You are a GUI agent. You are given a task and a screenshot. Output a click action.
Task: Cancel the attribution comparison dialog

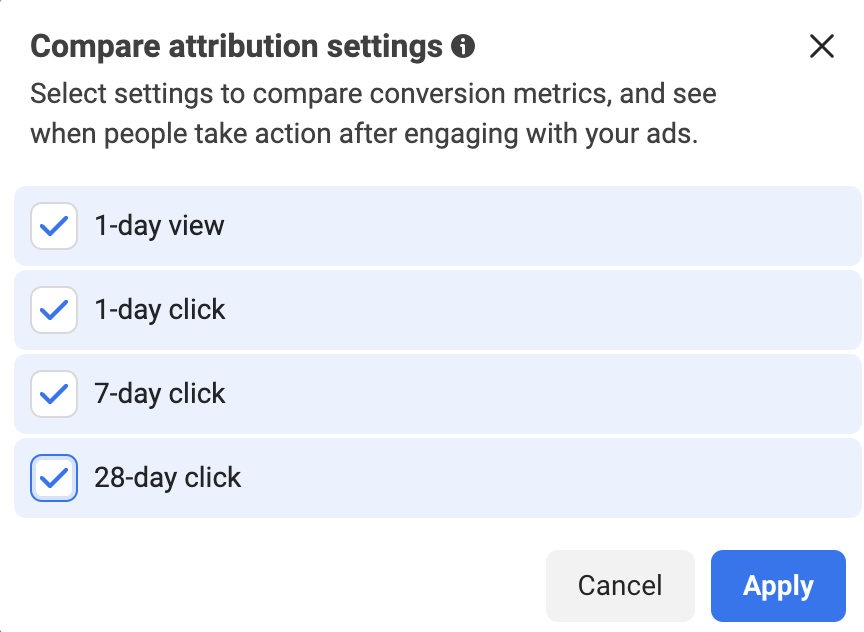(x=620, y=586)
